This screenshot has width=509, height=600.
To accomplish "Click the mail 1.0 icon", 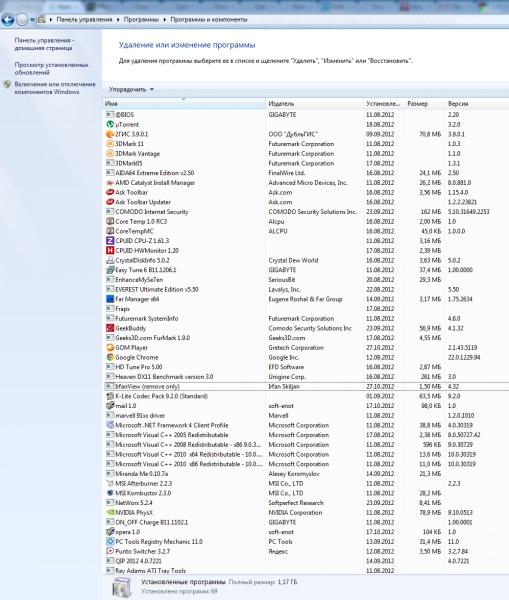I will point(110,406).
